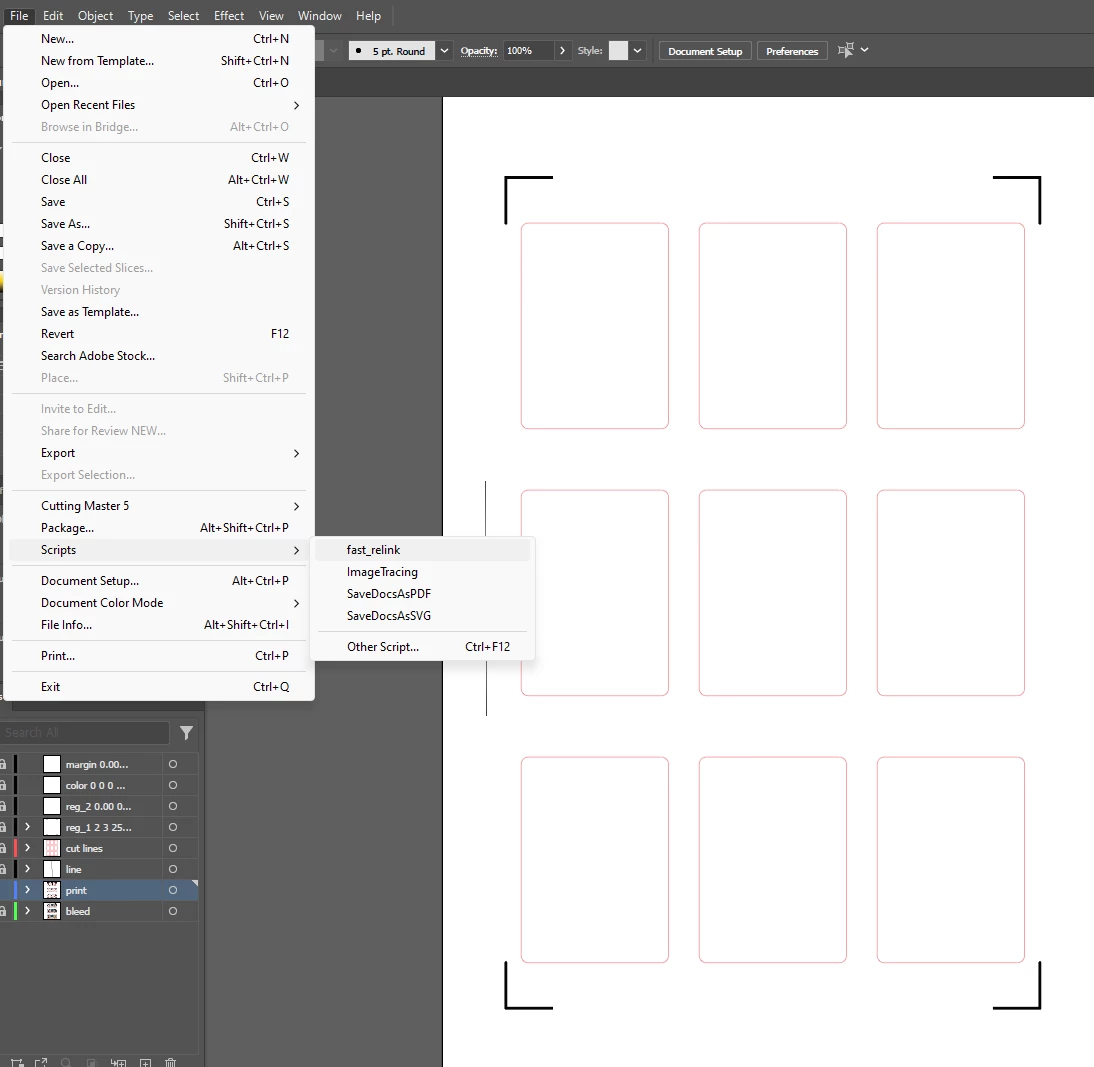
Task: Click the Collect for Export icon
Action: pyautogui.click(x=40, y=1062)
